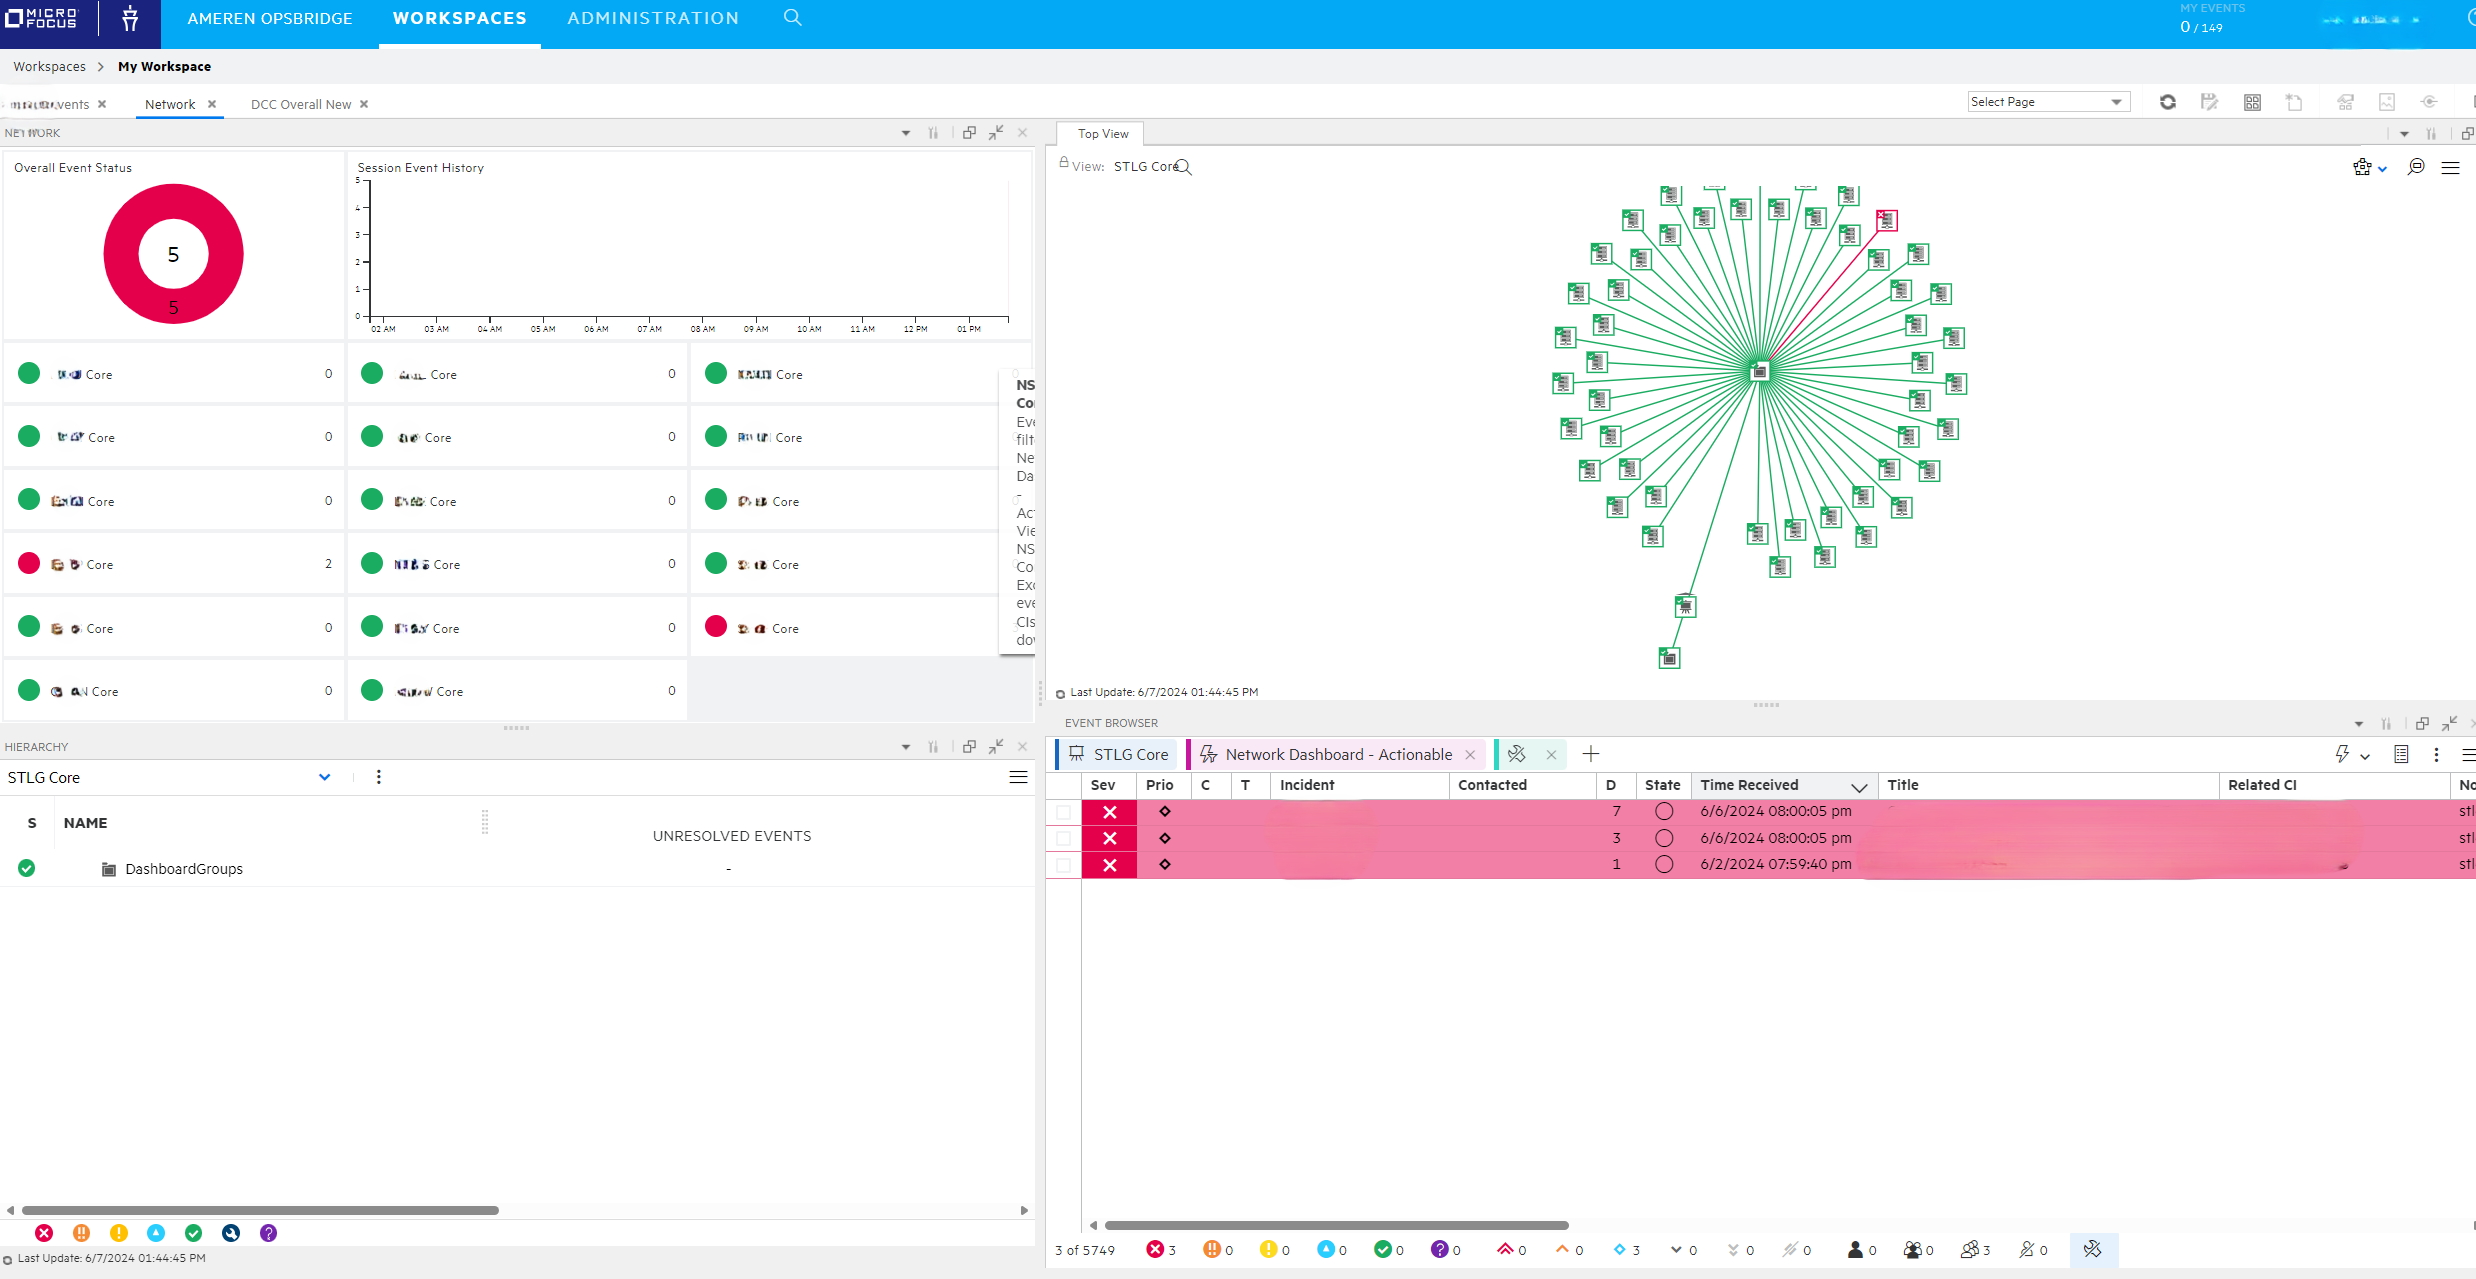Click the page layout grid icon
2476x1279 pixels.
click(x=2252, y=102)
